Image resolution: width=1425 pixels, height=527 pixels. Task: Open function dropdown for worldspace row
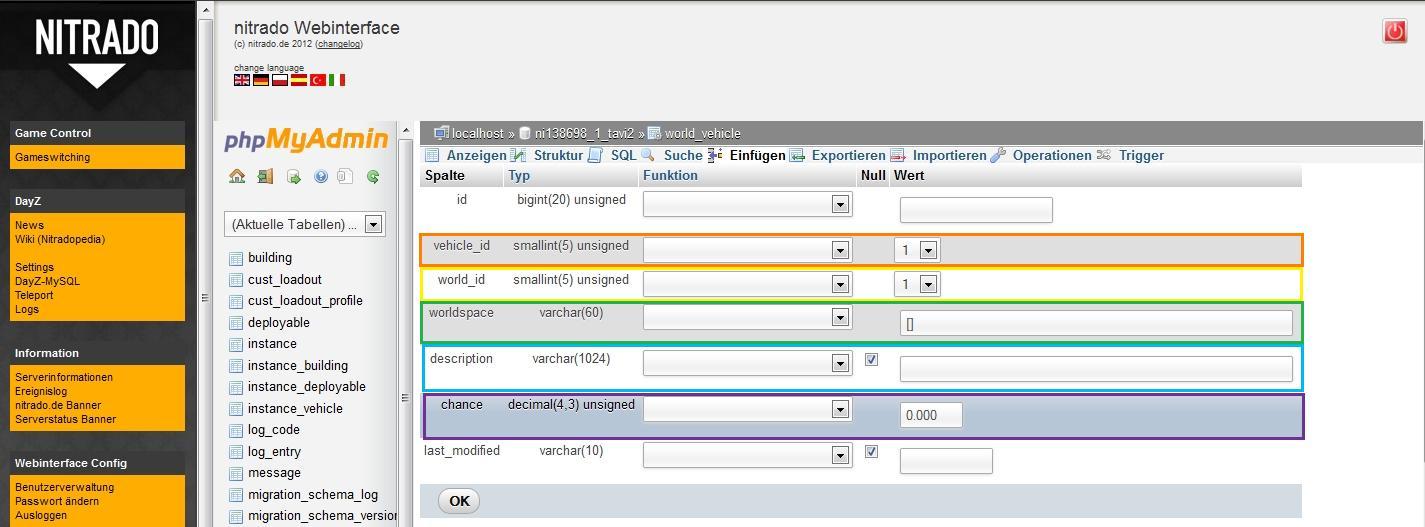[x=747, y=317]
